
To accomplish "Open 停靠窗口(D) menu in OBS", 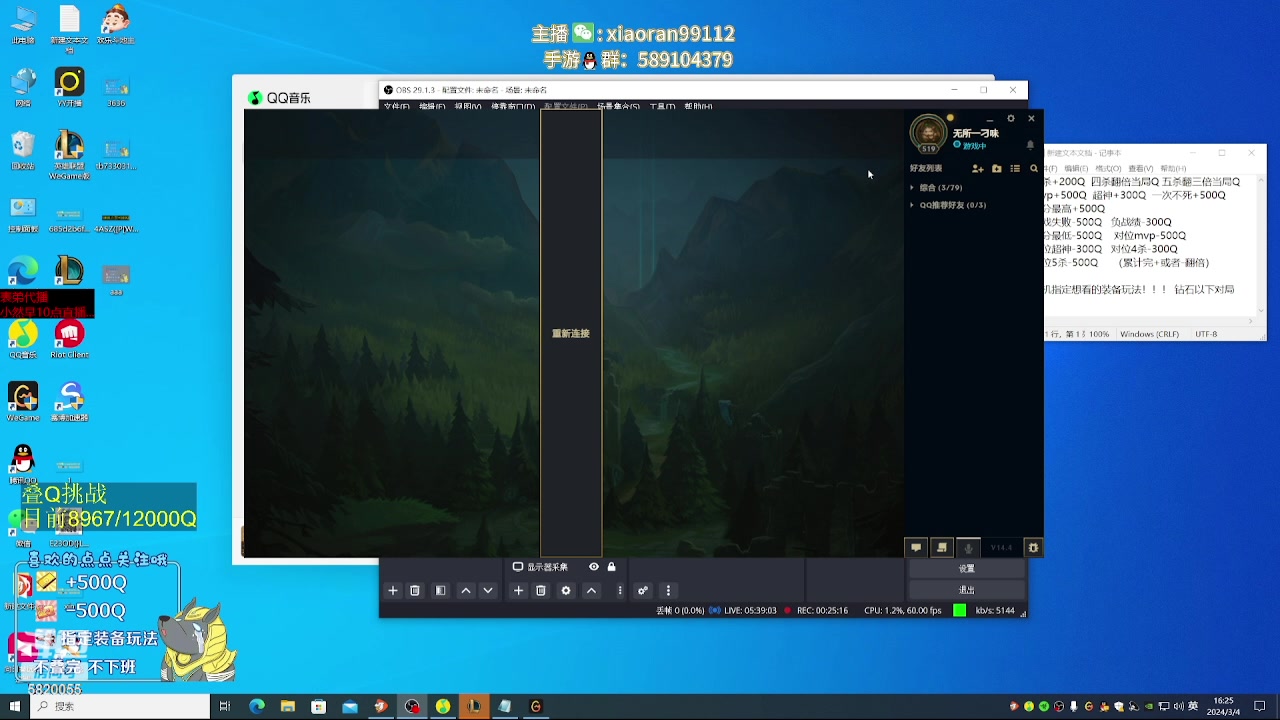I will tap(512, 106).
